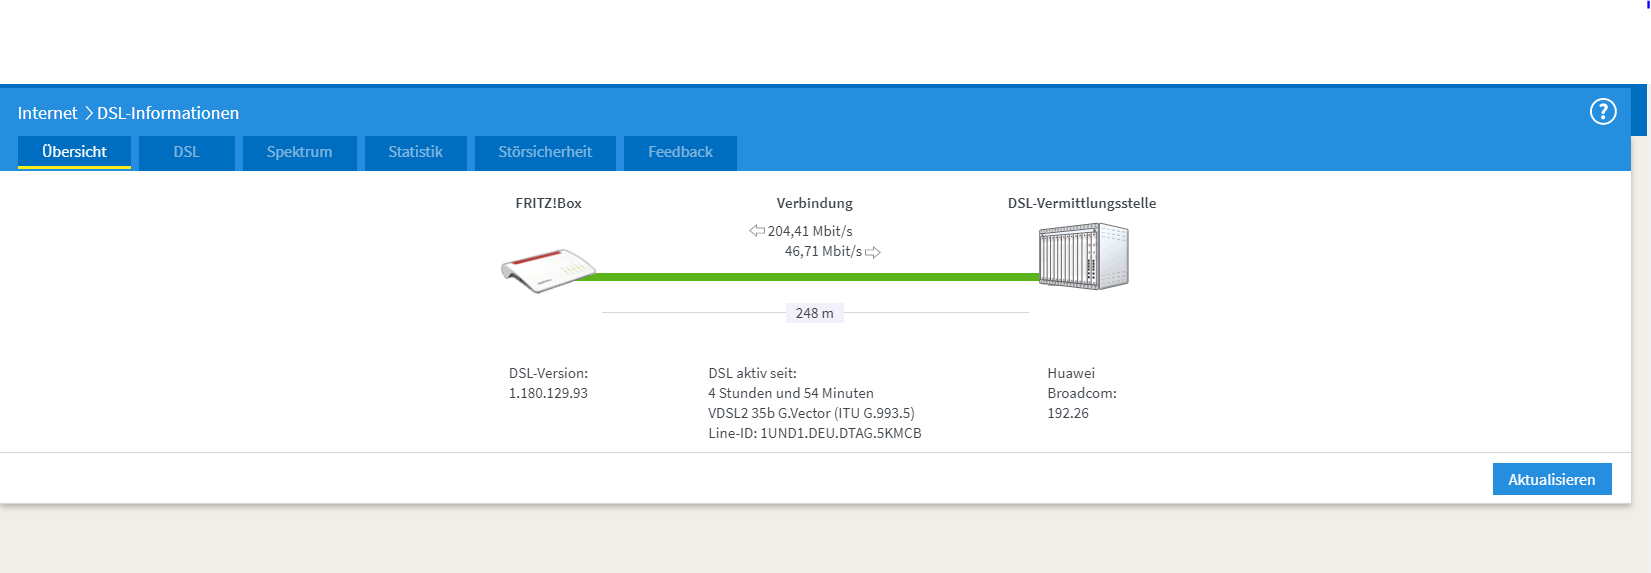Click the DSL-Vermittlungsstelle rack image
The width and height of the screenshot is (1651, 573).
pyautogui.click(x=1084, y=257)
